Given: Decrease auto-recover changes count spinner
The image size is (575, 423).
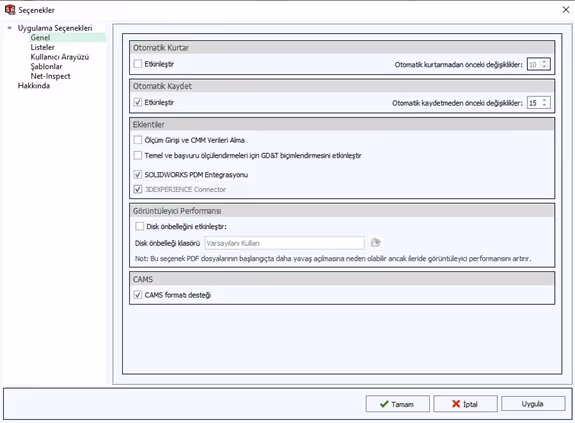Looking at the screenshot, I should [544, 67].
